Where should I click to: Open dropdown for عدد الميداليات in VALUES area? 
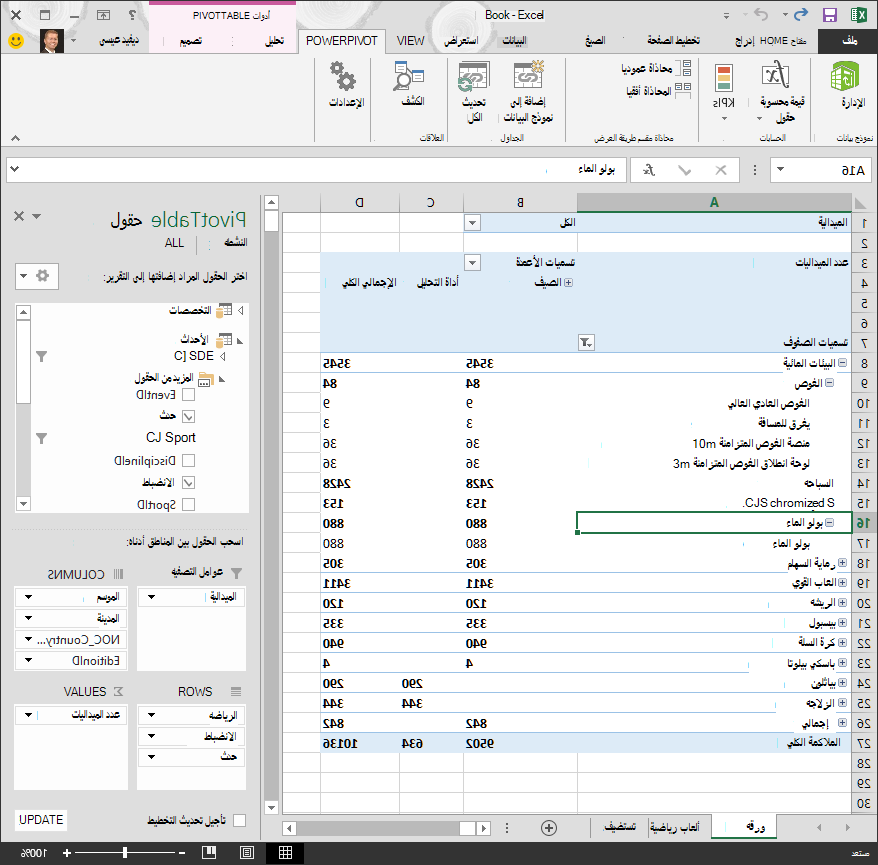pos(29,715)
